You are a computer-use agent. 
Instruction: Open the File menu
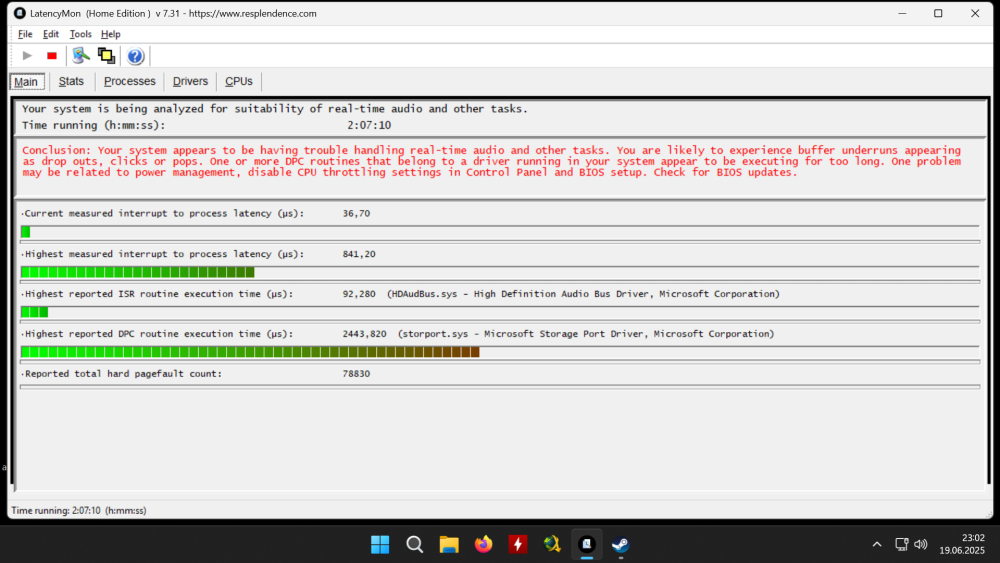click(25, 34)
